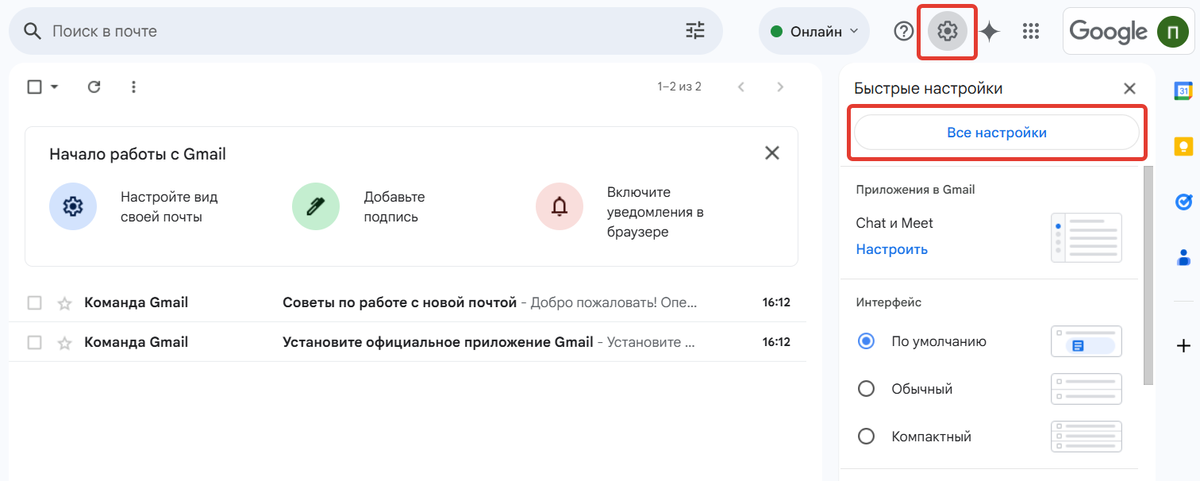Screen dimensions: 1200x481
Task: Close the Быстрые настройки panel
Action: [x=1130, y=88]
